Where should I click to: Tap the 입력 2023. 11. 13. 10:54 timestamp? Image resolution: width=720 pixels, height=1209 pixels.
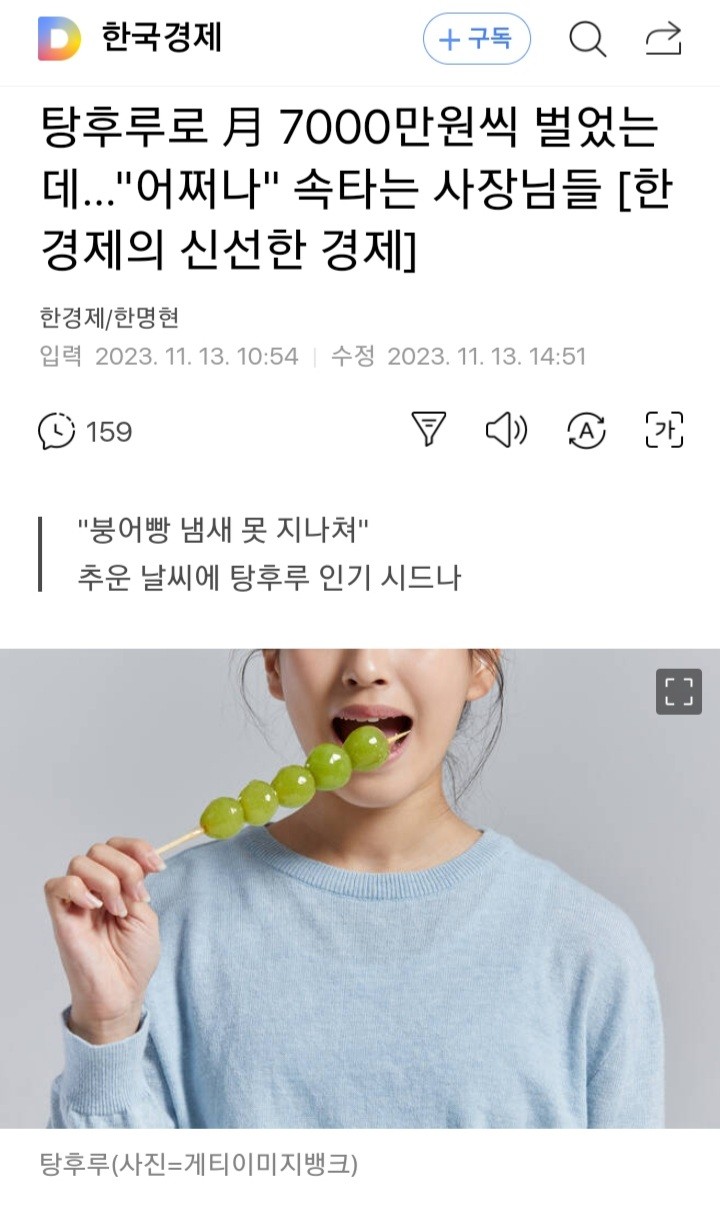point(169,356)
